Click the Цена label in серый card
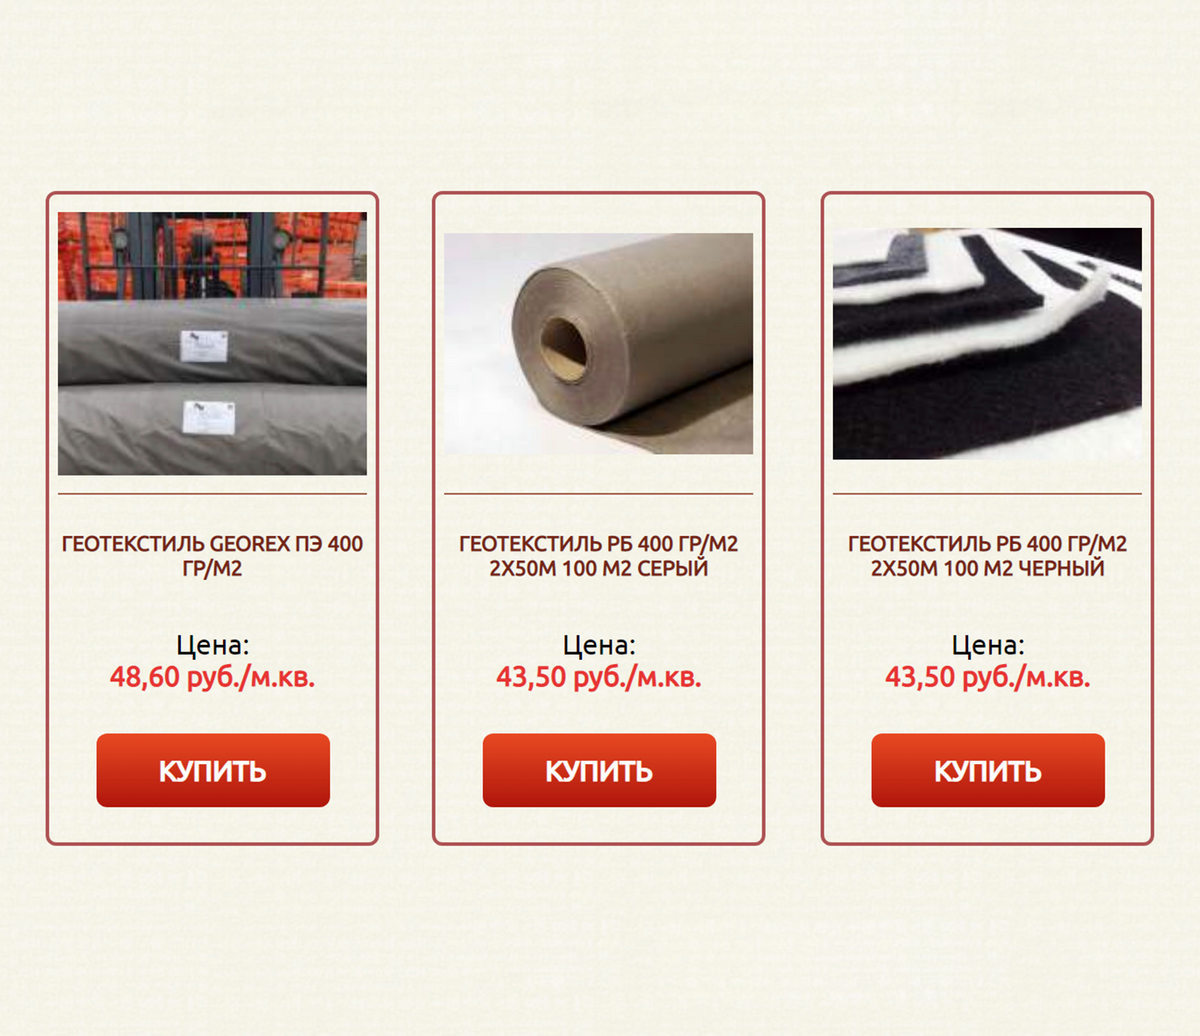 tap(598, 645)
